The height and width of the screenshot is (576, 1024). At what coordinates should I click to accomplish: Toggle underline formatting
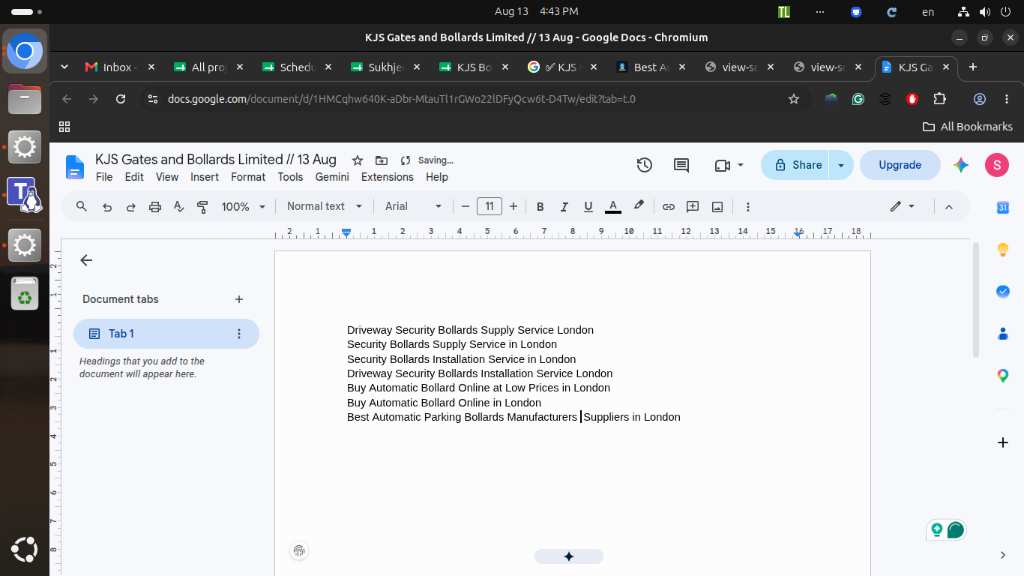[x=588, y=207]
